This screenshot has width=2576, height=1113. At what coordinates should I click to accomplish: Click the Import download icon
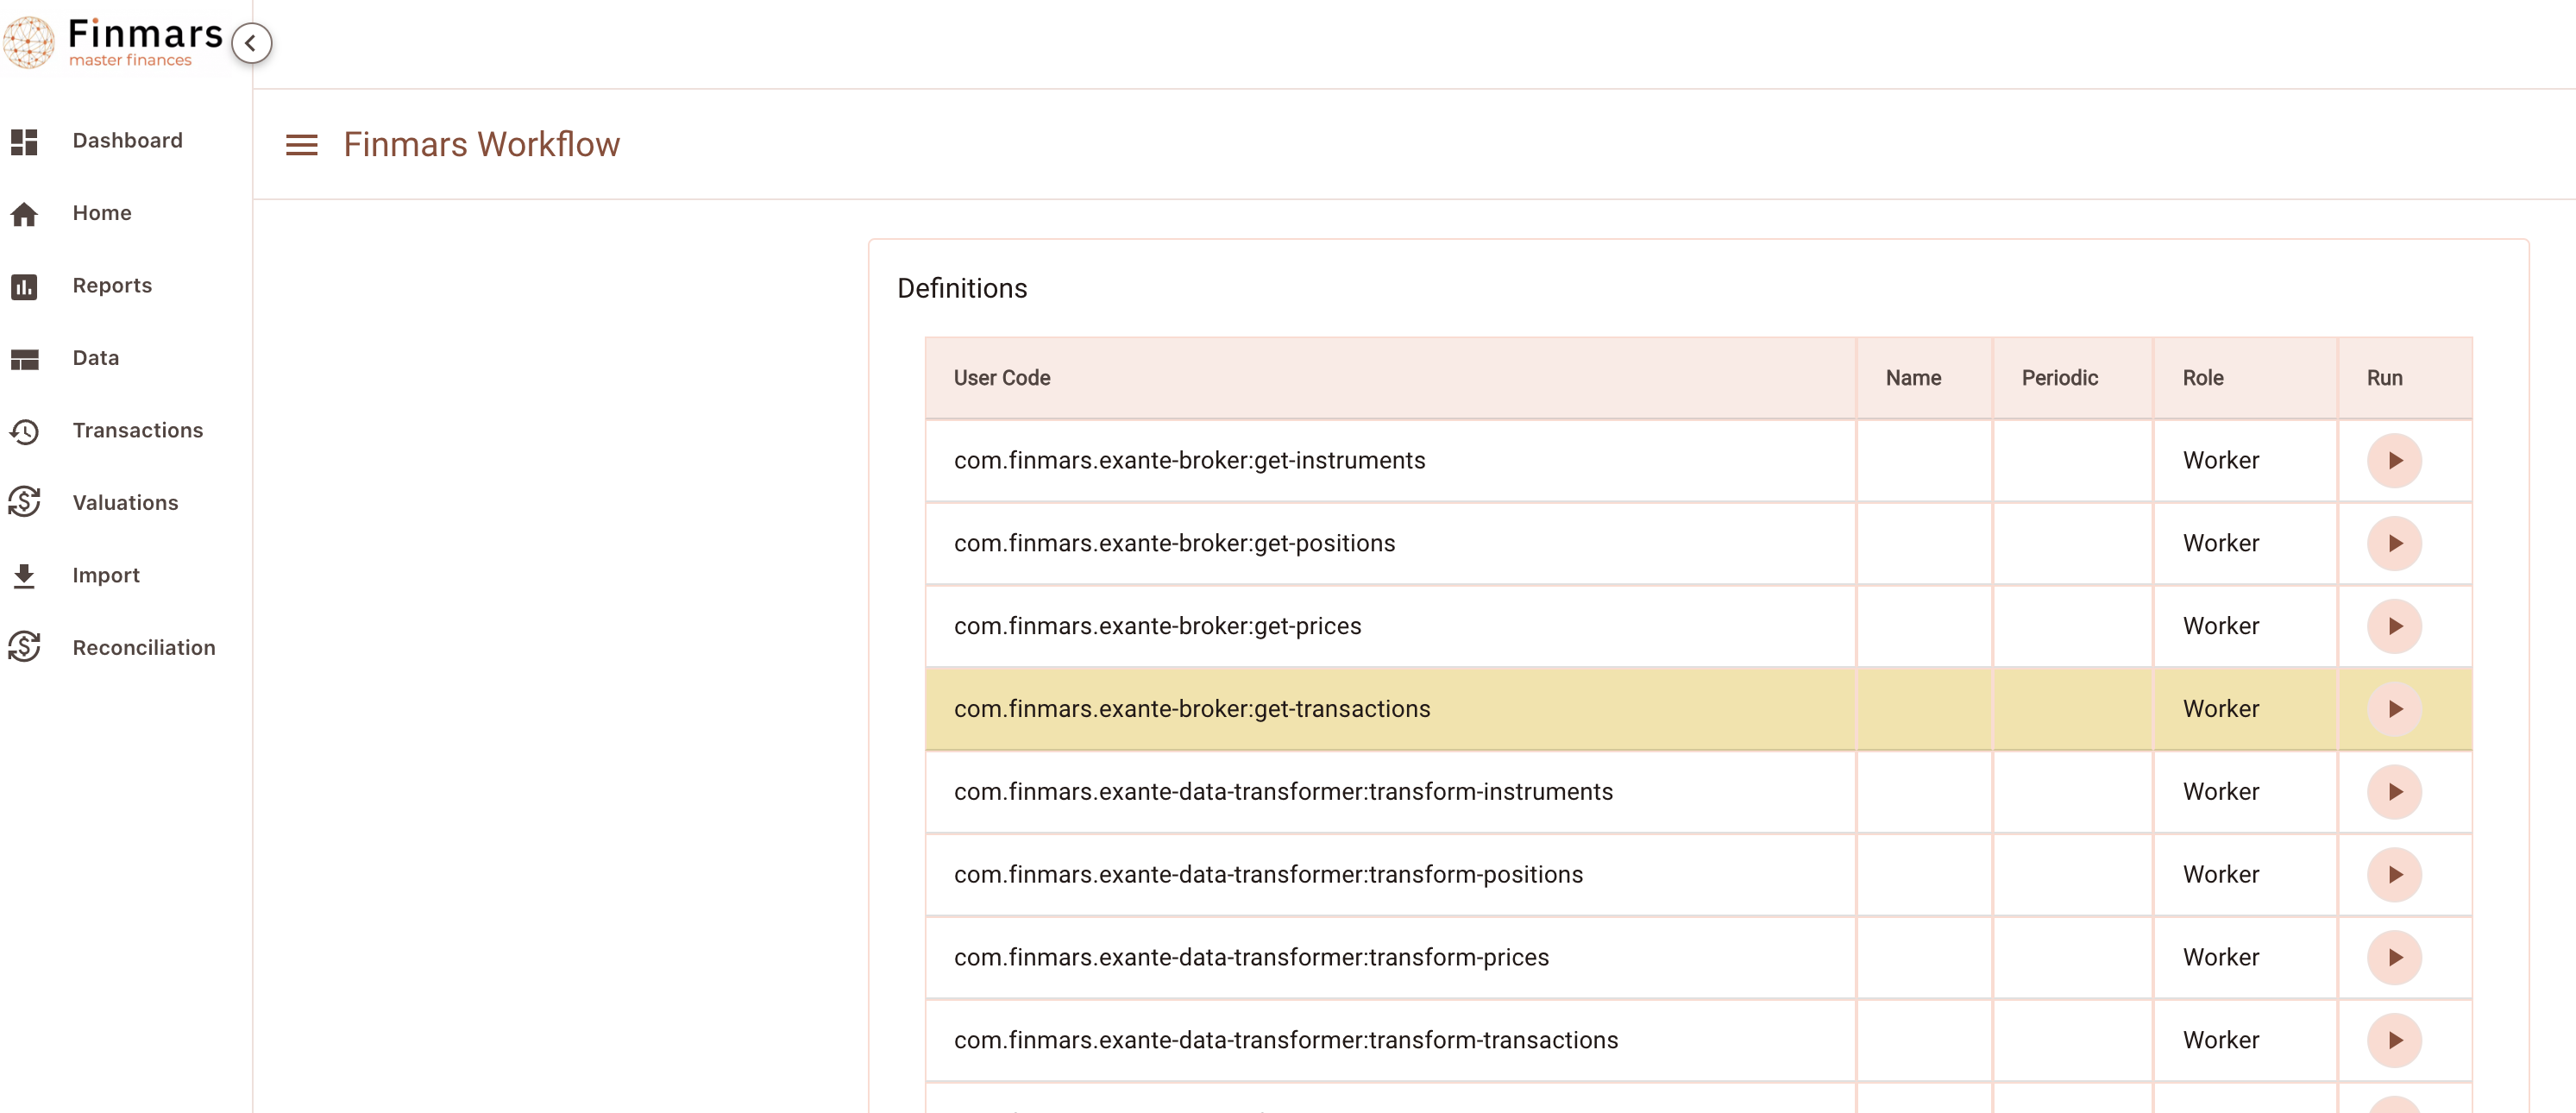[24, 576]
